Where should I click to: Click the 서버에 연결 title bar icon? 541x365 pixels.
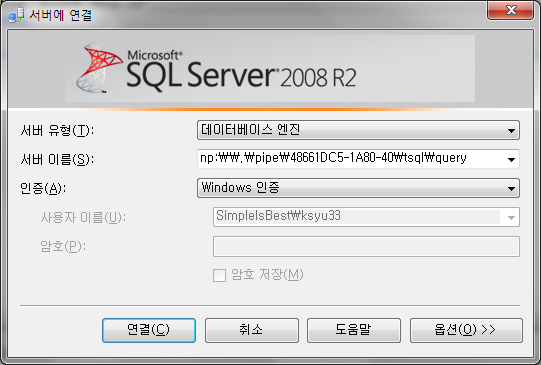[x=16, y=15]
